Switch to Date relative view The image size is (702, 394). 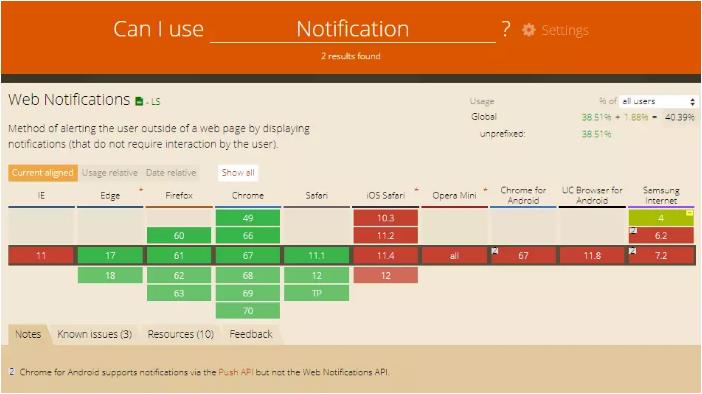[171, 173]
